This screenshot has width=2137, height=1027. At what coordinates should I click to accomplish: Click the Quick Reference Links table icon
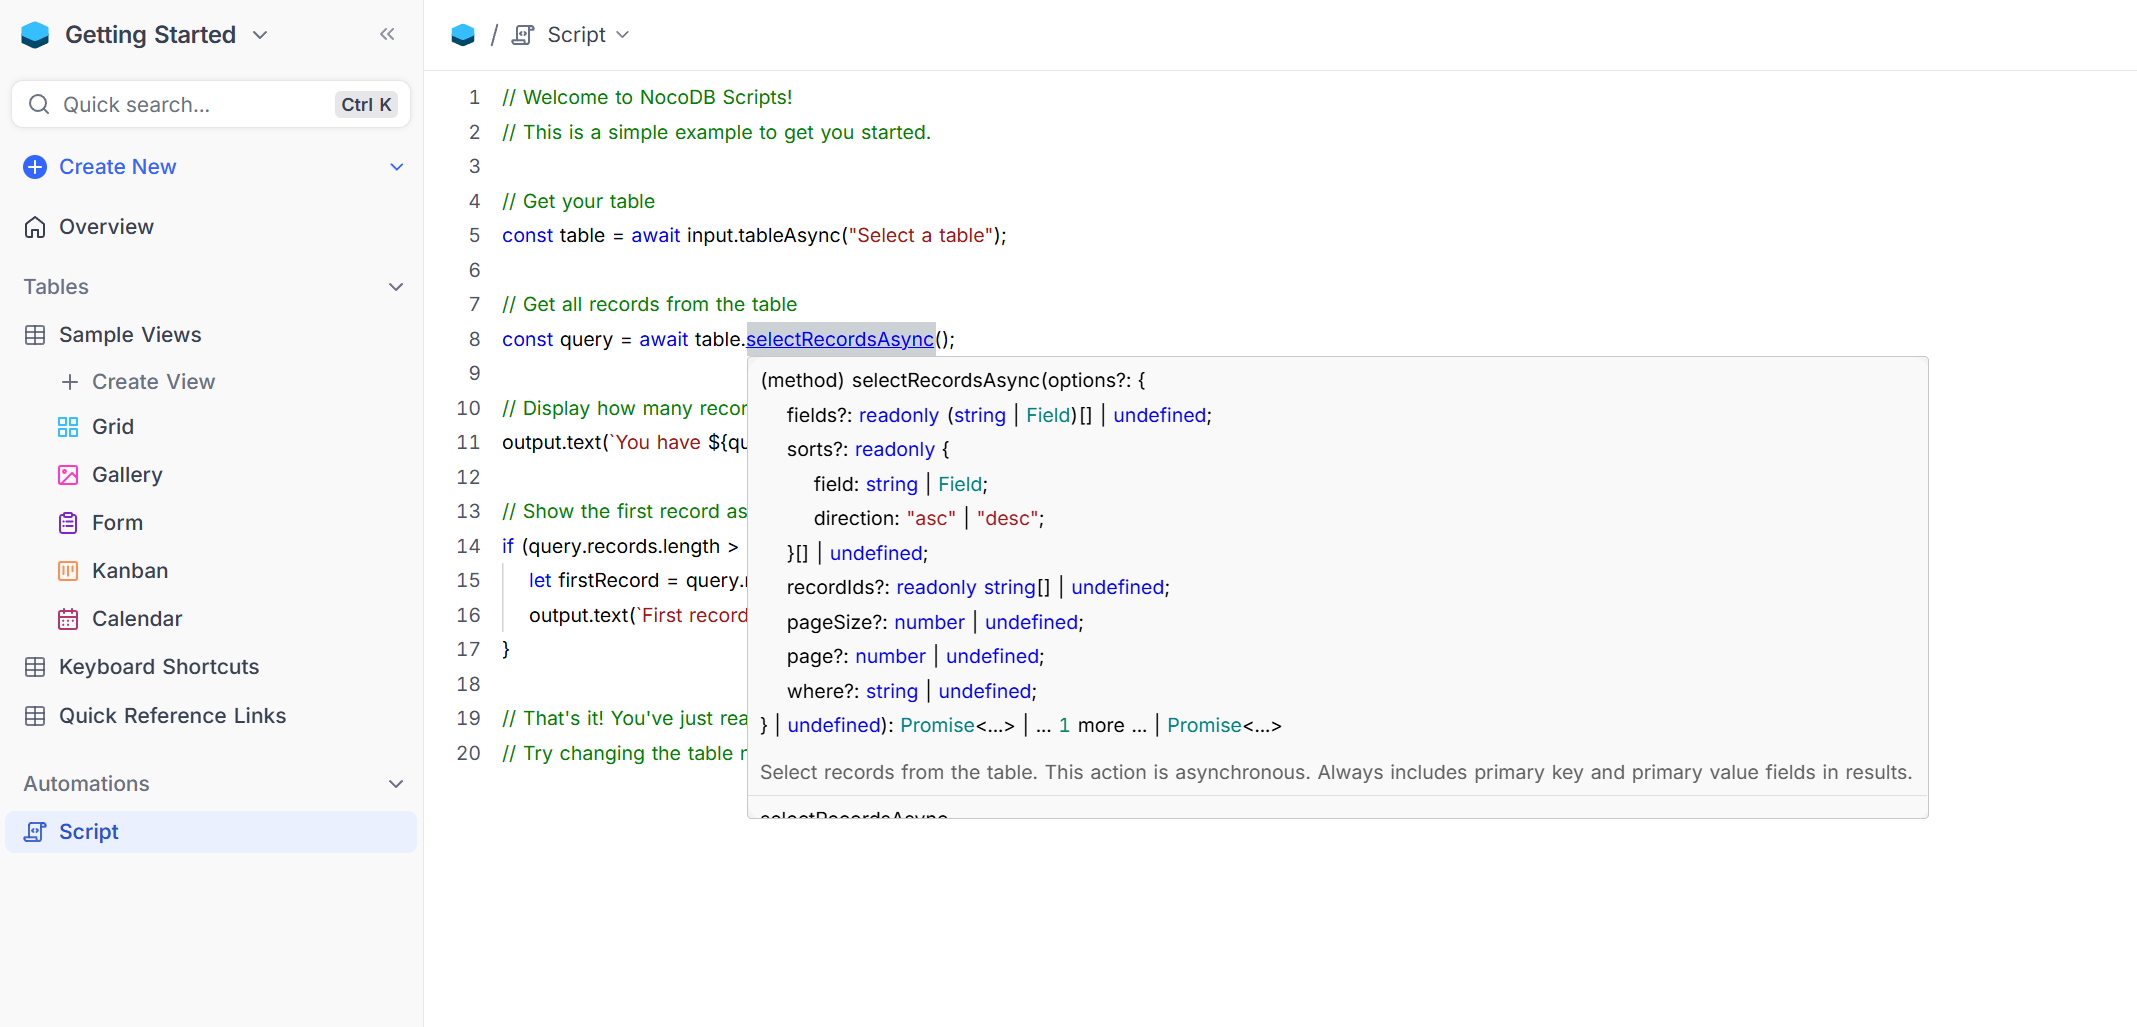[35, 716]
